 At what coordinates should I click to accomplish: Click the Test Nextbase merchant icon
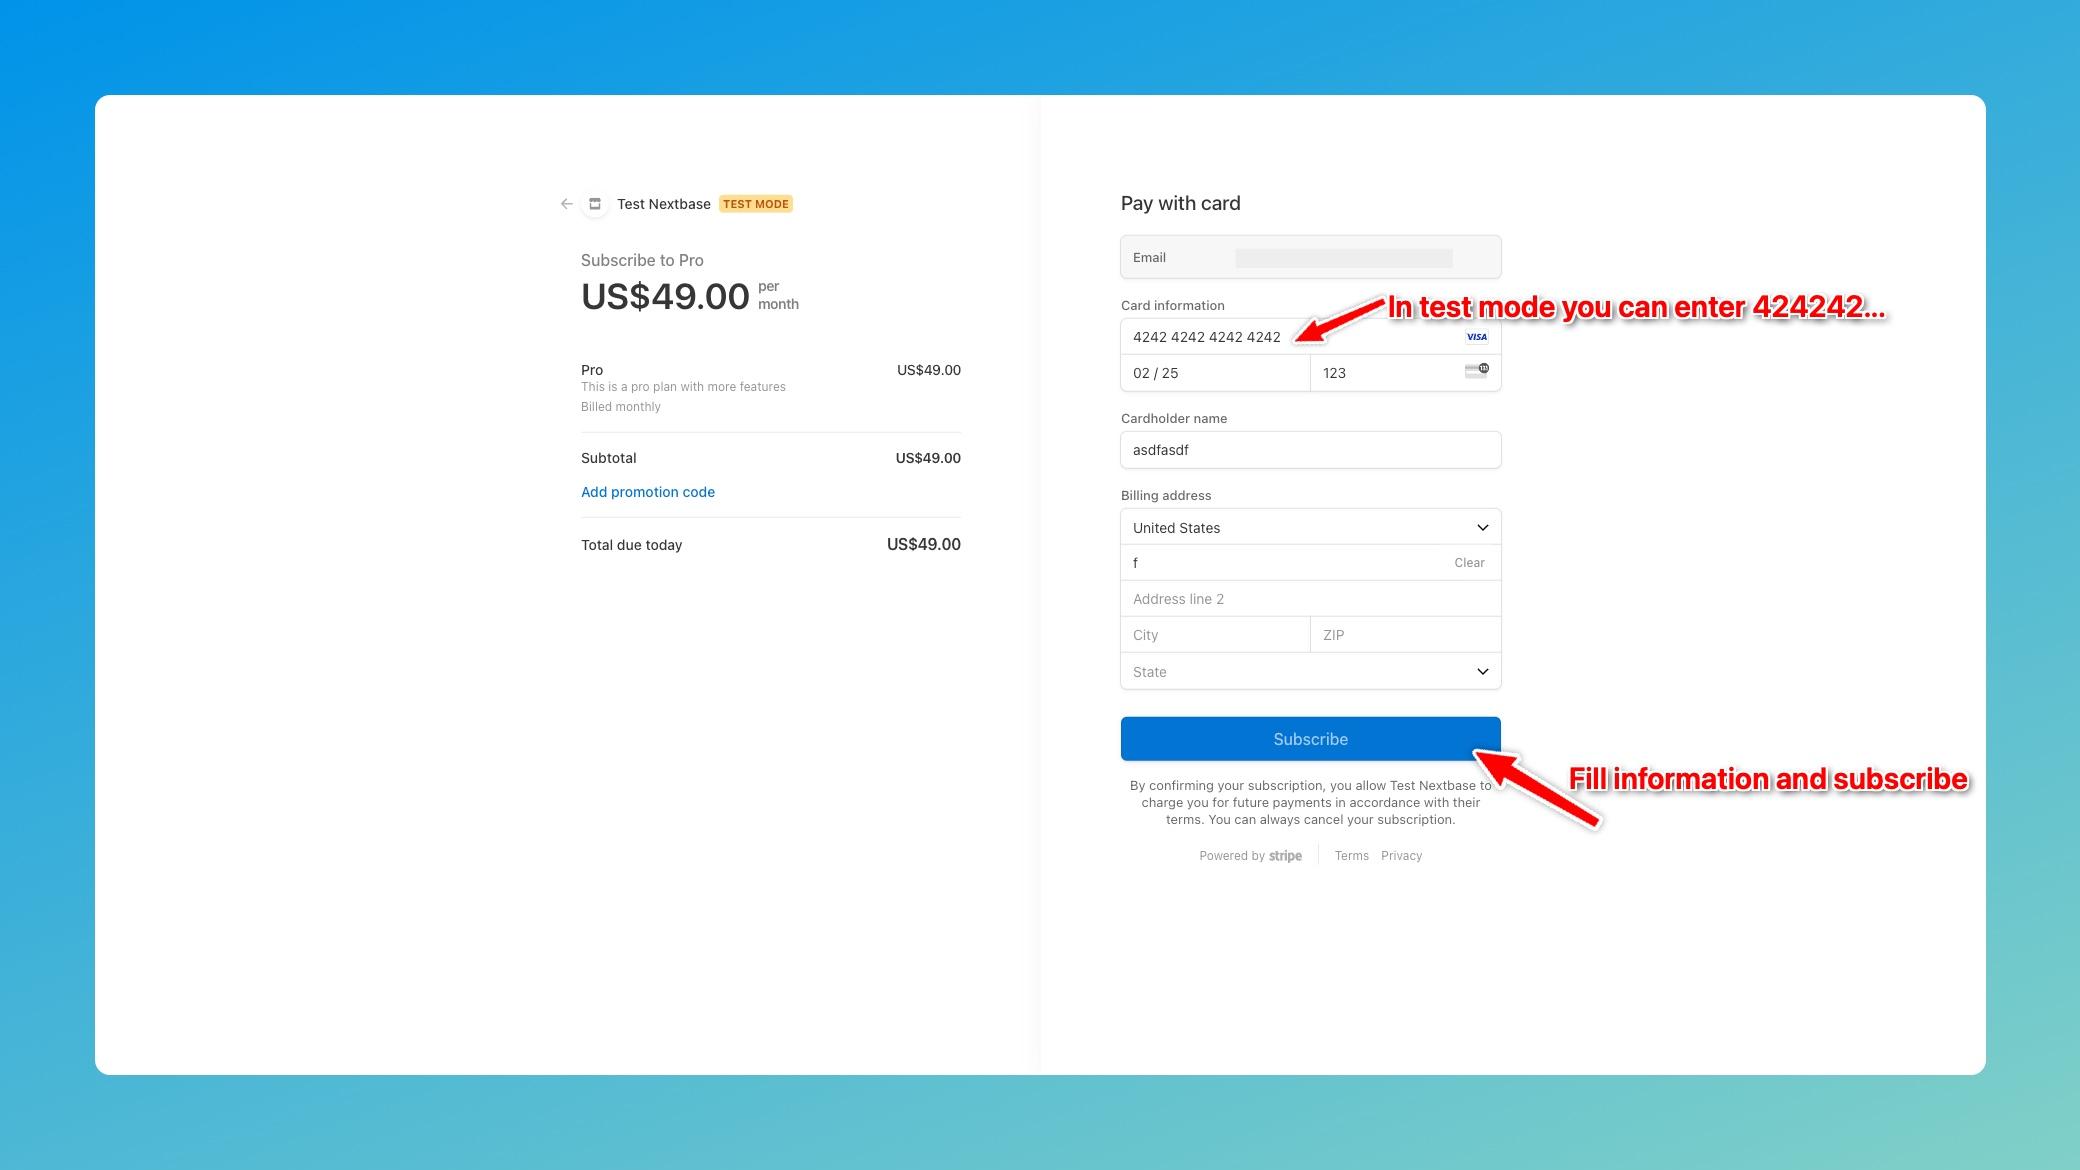pos(596,204)
